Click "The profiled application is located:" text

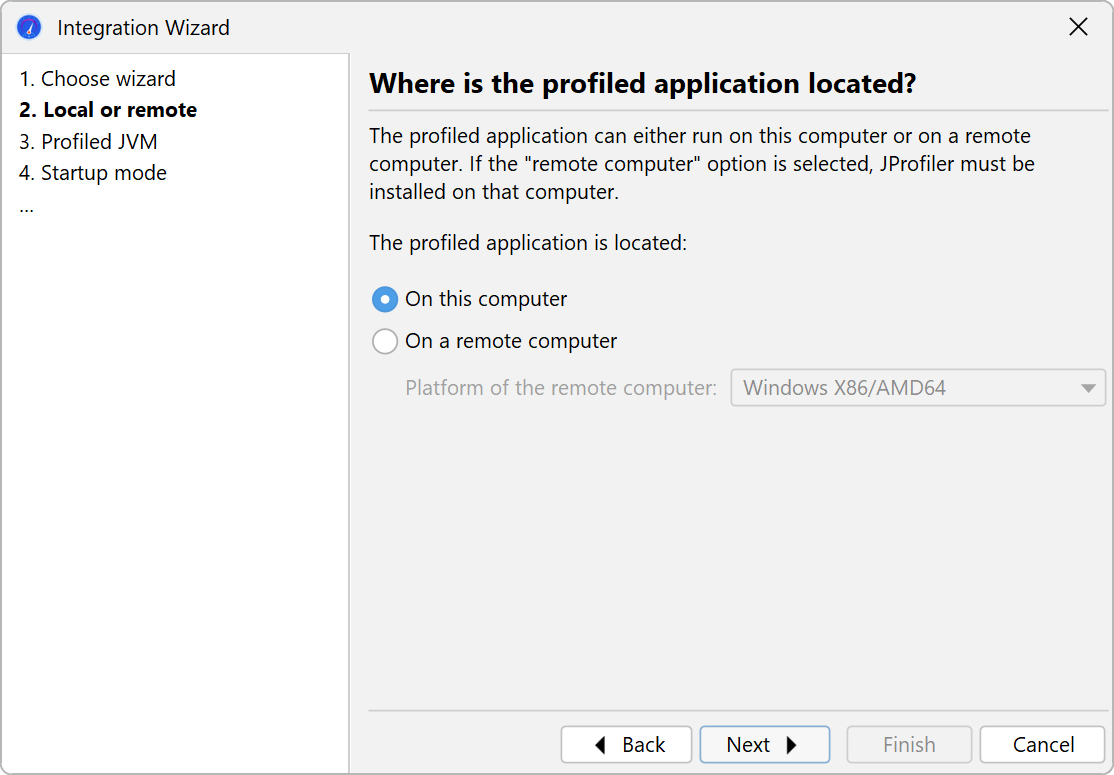[x=527, y=243]
